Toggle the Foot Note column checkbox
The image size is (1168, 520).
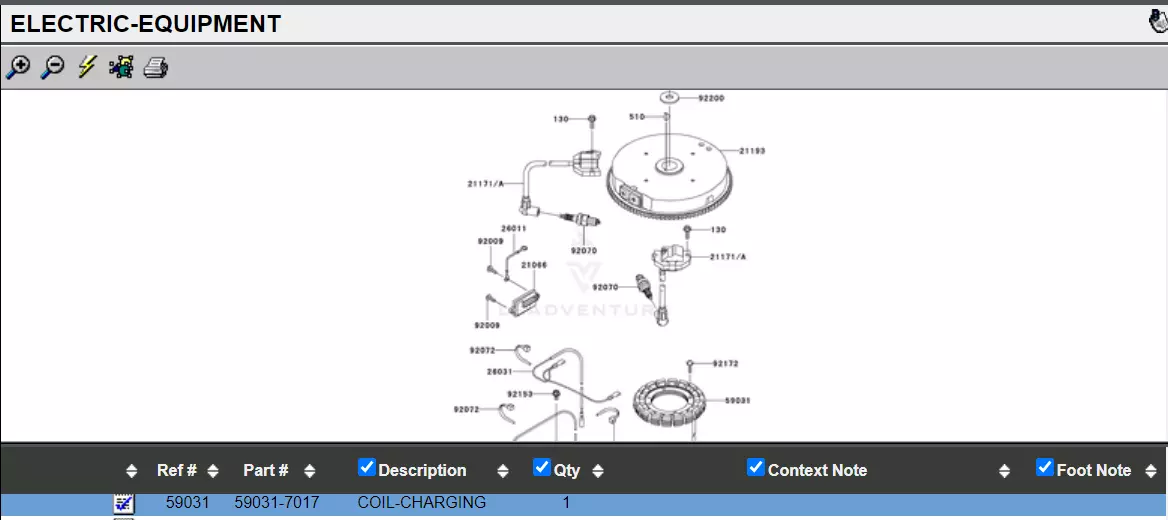[1045, 467]
